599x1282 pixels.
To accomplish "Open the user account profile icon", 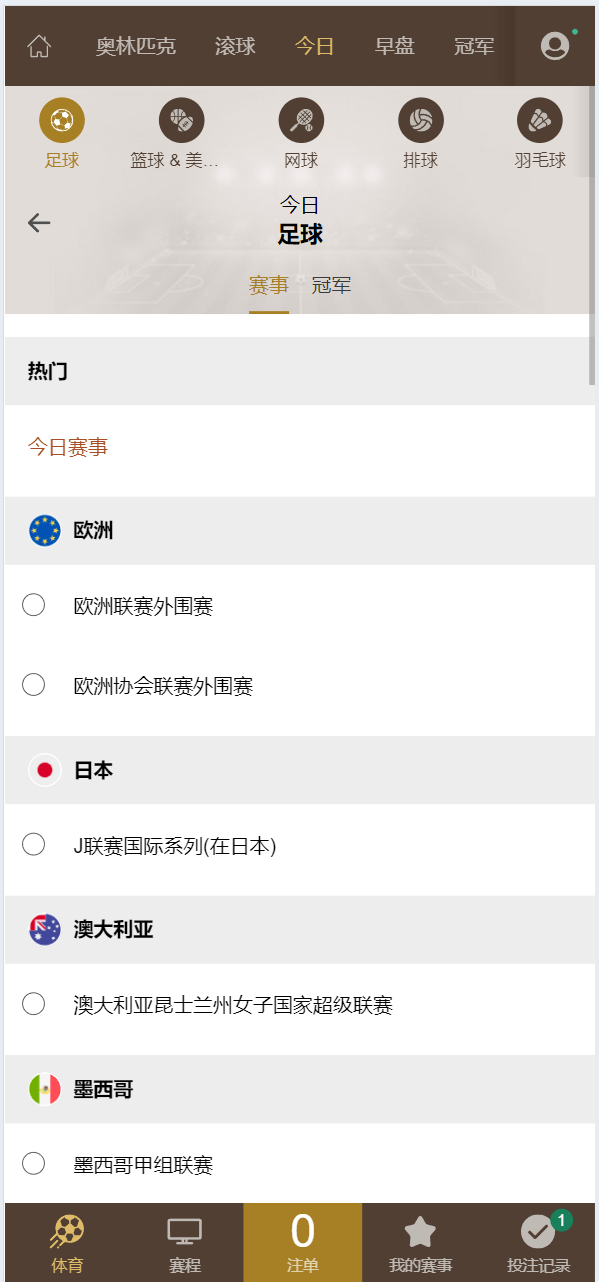I will click(554, 46).
